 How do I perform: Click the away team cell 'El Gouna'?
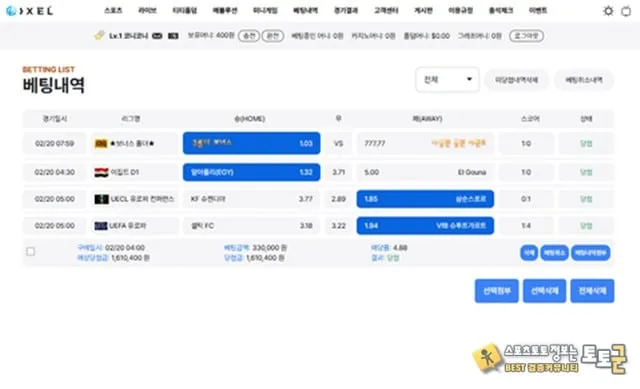(x=425, y=172)
